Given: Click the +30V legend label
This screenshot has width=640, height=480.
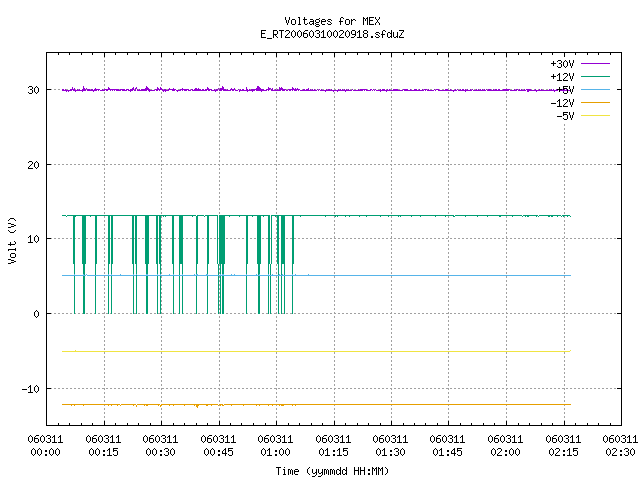Looking at the screenshot, I should (562, 64).
